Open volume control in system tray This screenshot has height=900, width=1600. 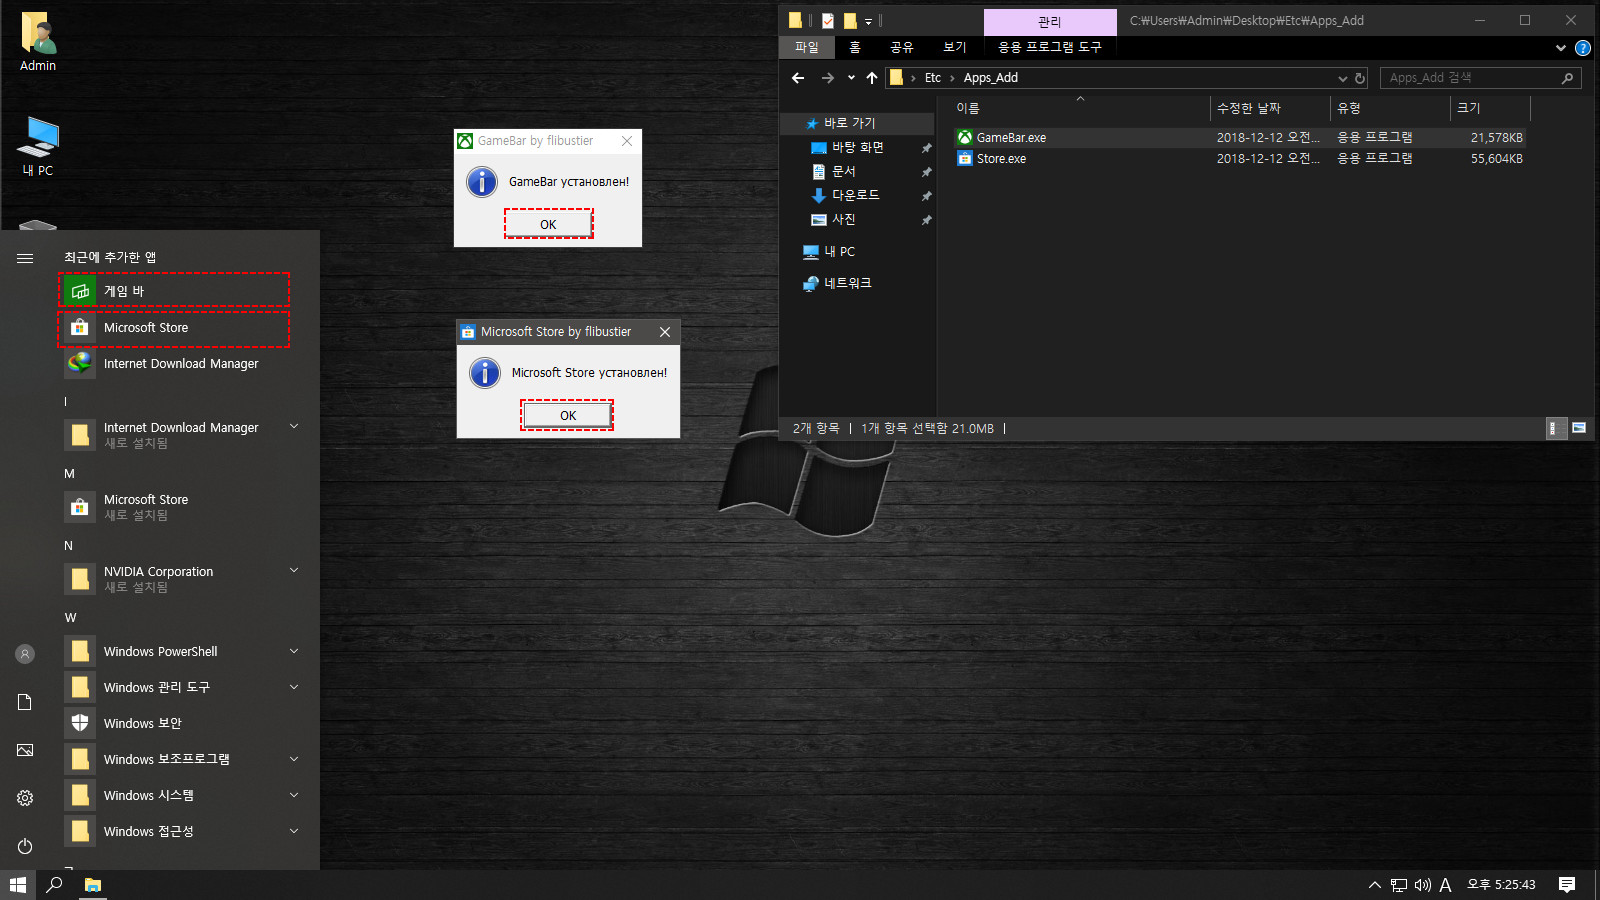(1422, 885)
